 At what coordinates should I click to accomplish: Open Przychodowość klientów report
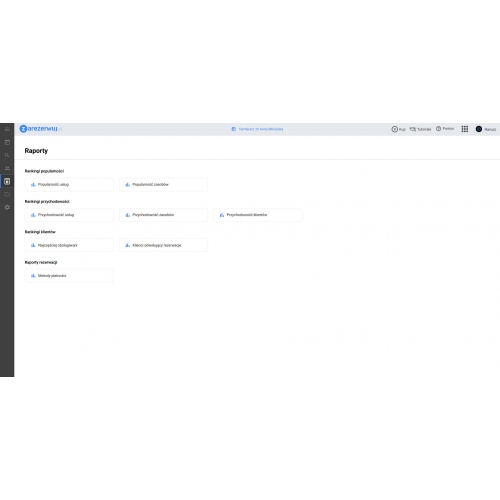tap(258, 215)
